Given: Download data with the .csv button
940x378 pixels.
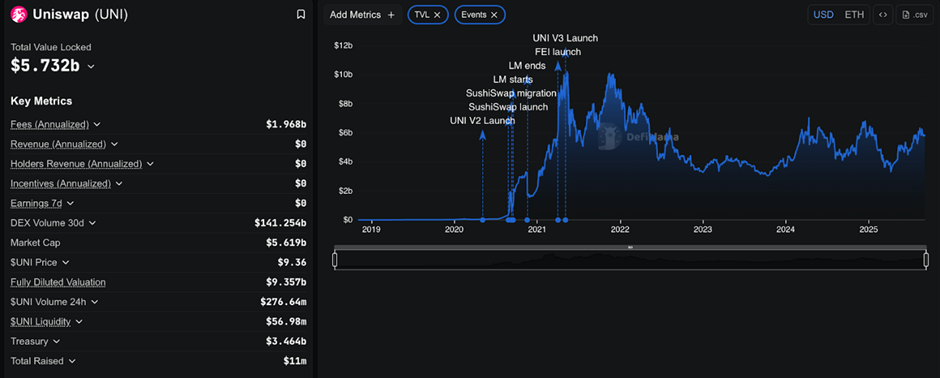Looking at the screenshot, I should 915,15.
